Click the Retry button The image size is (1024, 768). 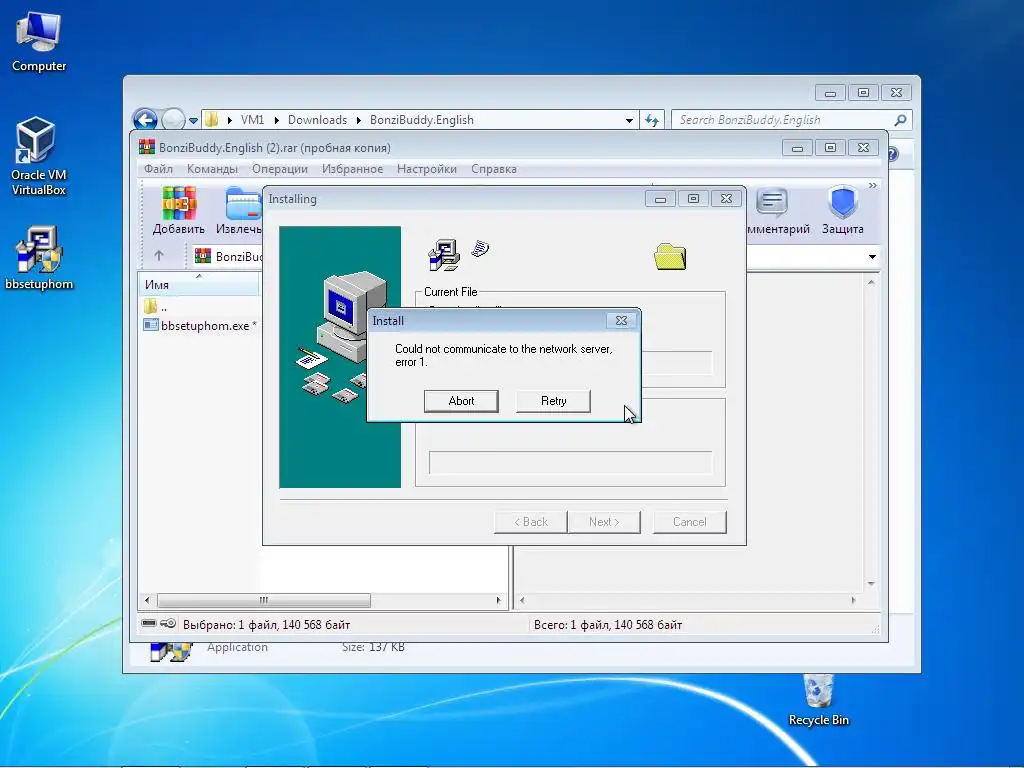click(553, 401)
